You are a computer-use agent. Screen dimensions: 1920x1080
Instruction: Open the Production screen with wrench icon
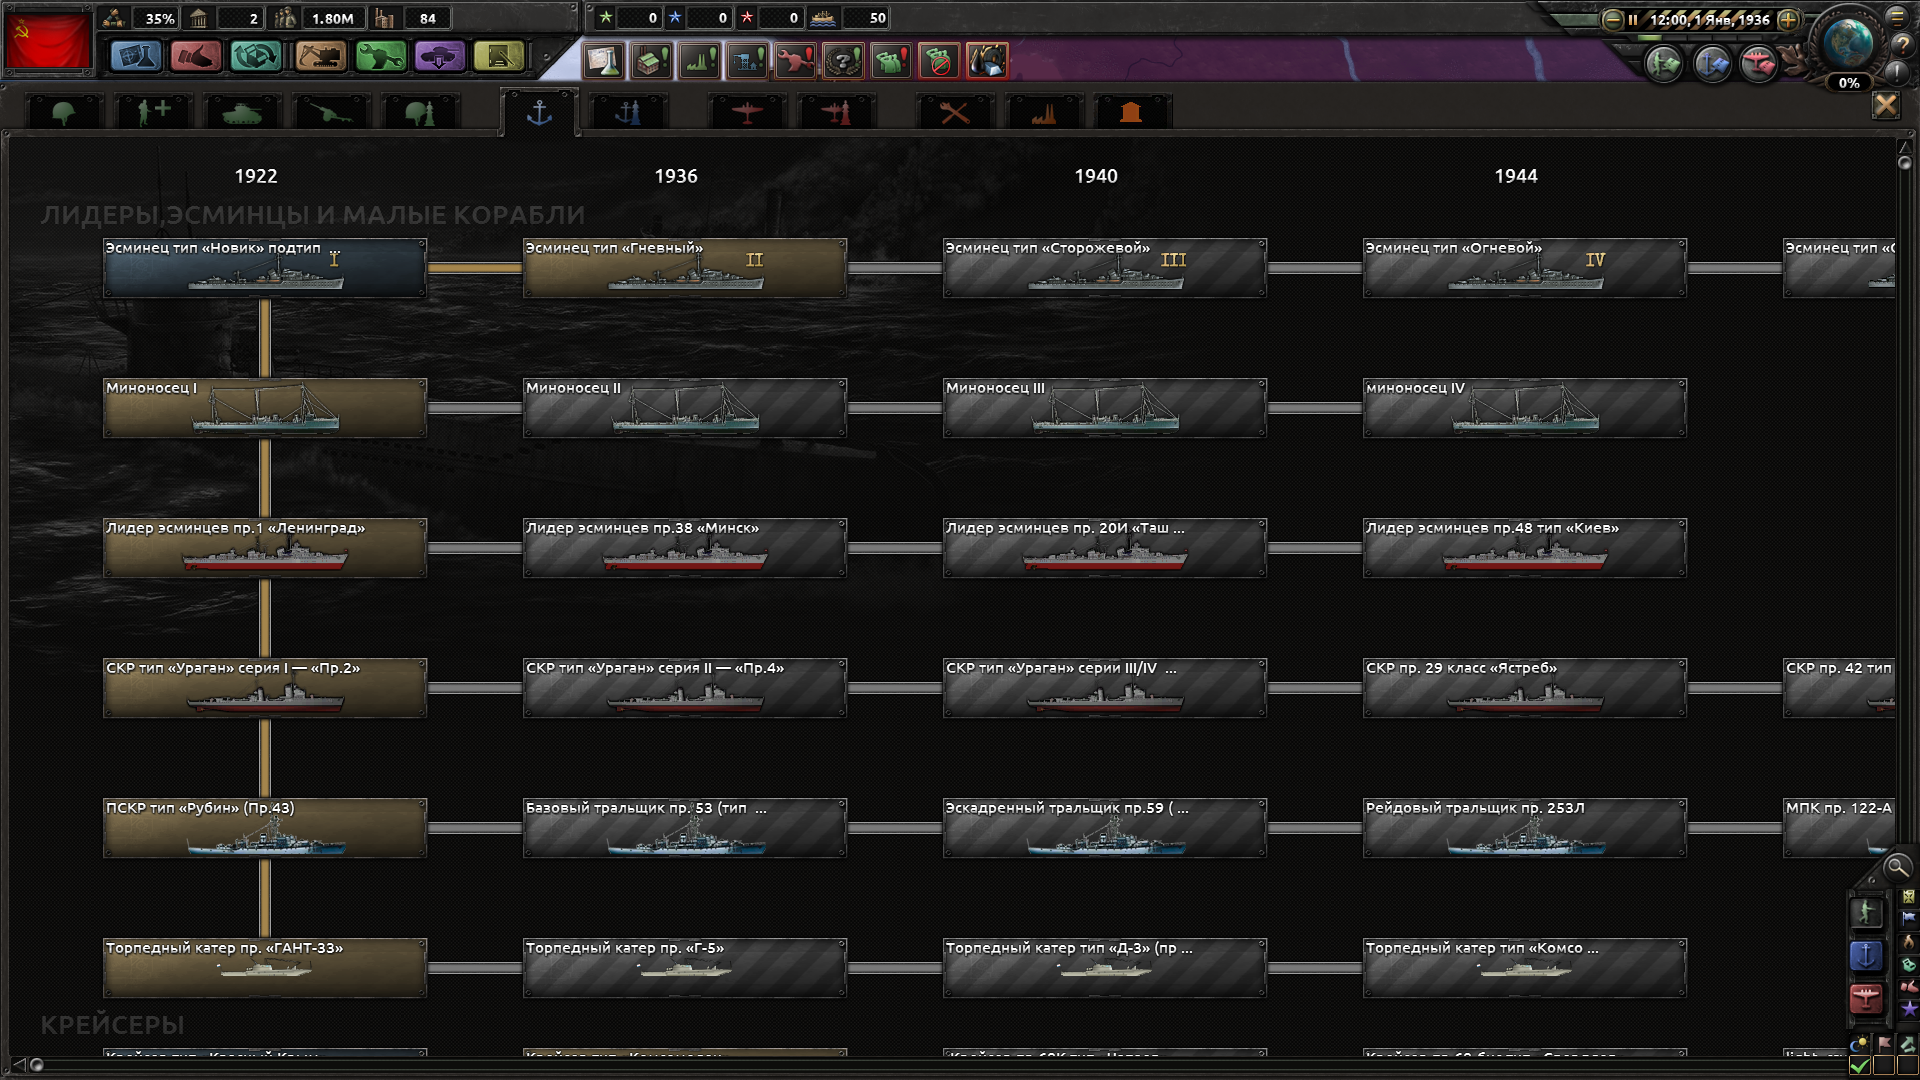coord(380,57)
